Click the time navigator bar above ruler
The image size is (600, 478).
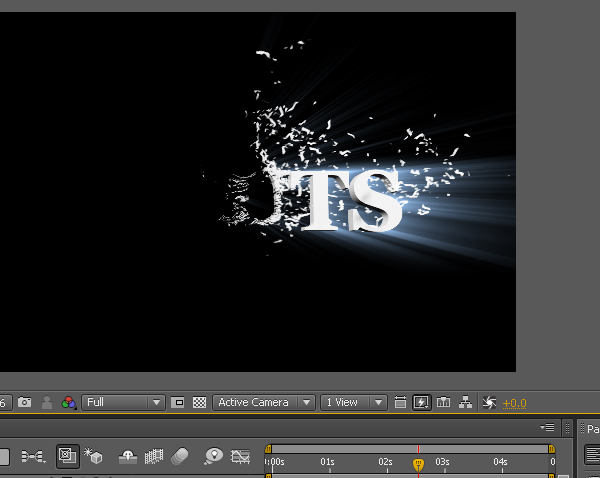coord(410,449)
